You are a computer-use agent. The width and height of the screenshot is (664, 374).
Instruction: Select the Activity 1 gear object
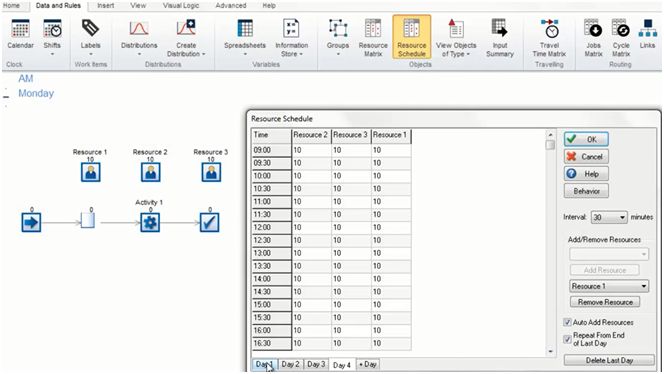point(150,222)
